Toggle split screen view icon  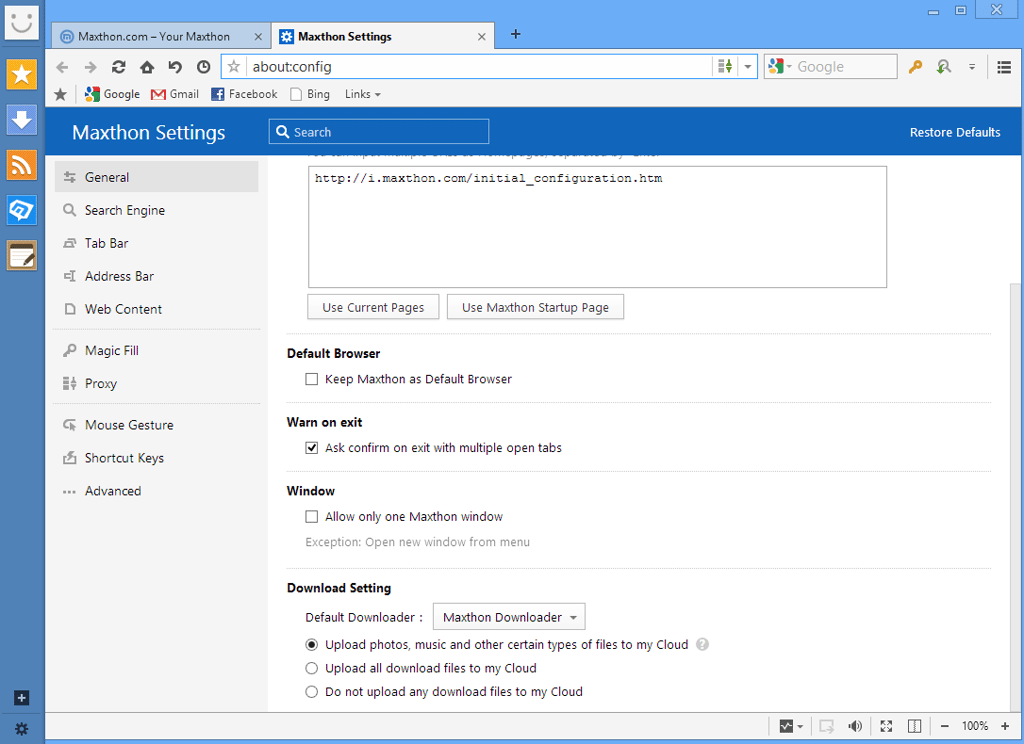click(x=915, y=726)
